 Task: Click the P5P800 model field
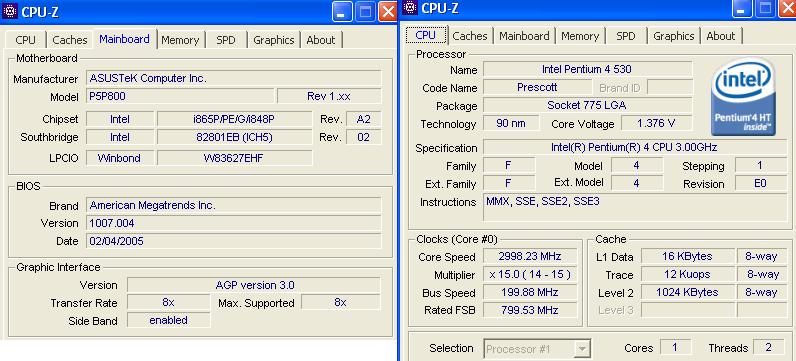(180, 96)
